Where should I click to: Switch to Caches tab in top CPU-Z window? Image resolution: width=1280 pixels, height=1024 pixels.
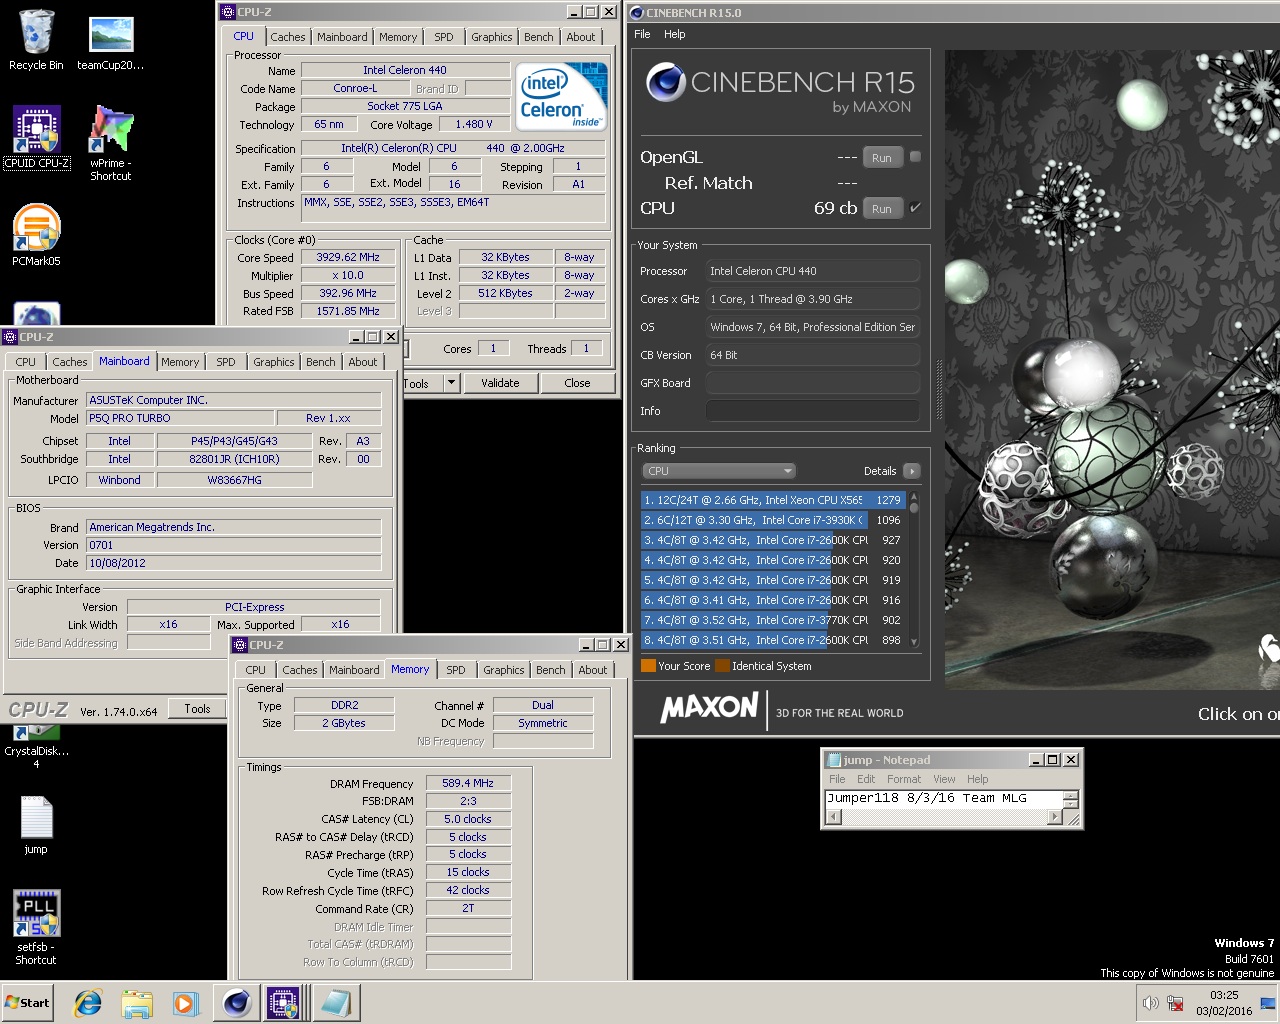pos(288,37)
